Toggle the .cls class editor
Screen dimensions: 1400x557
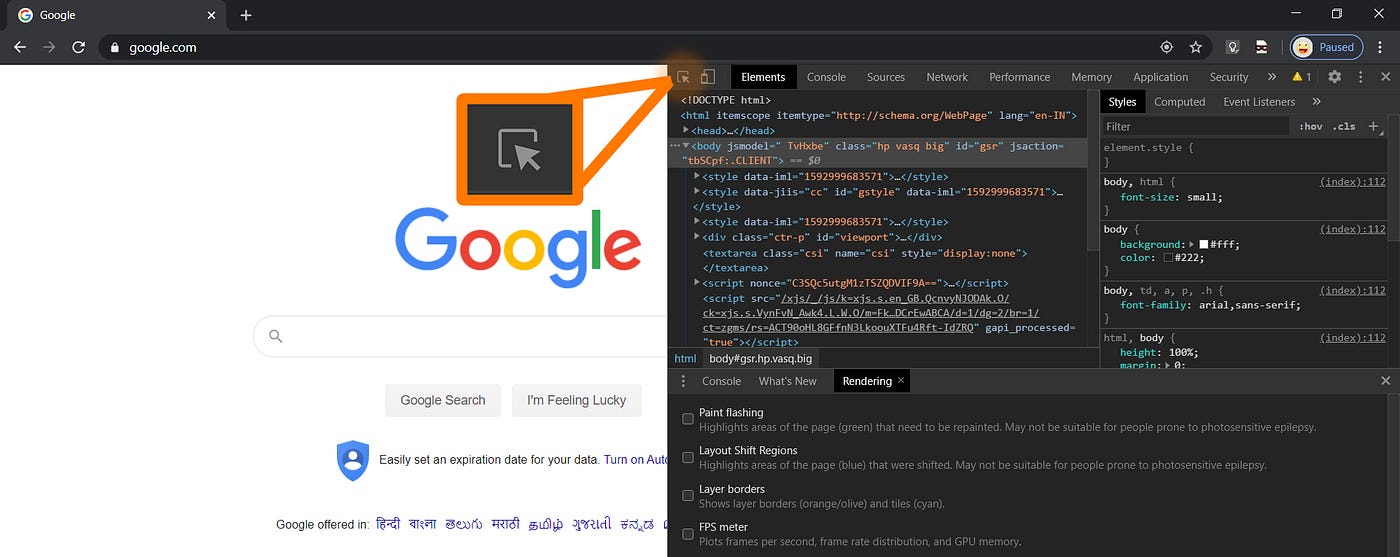pyautogui.click(x=1344, y=126)
